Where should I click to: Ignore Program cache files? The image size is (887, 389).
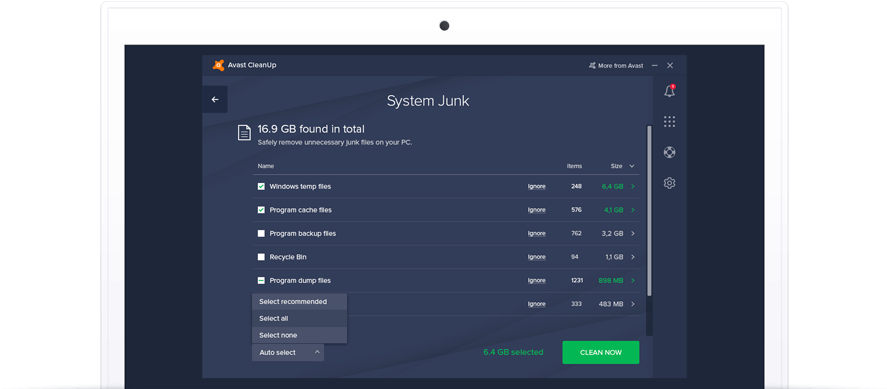537,210
